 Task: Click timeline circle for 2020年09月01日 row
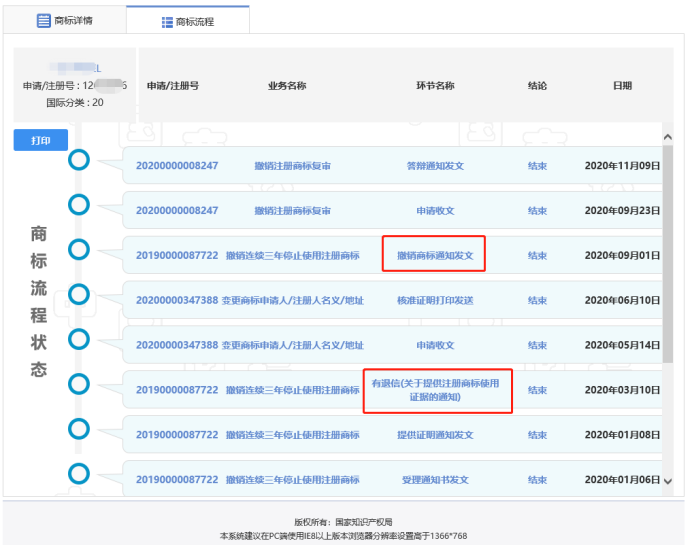point(79,250)
